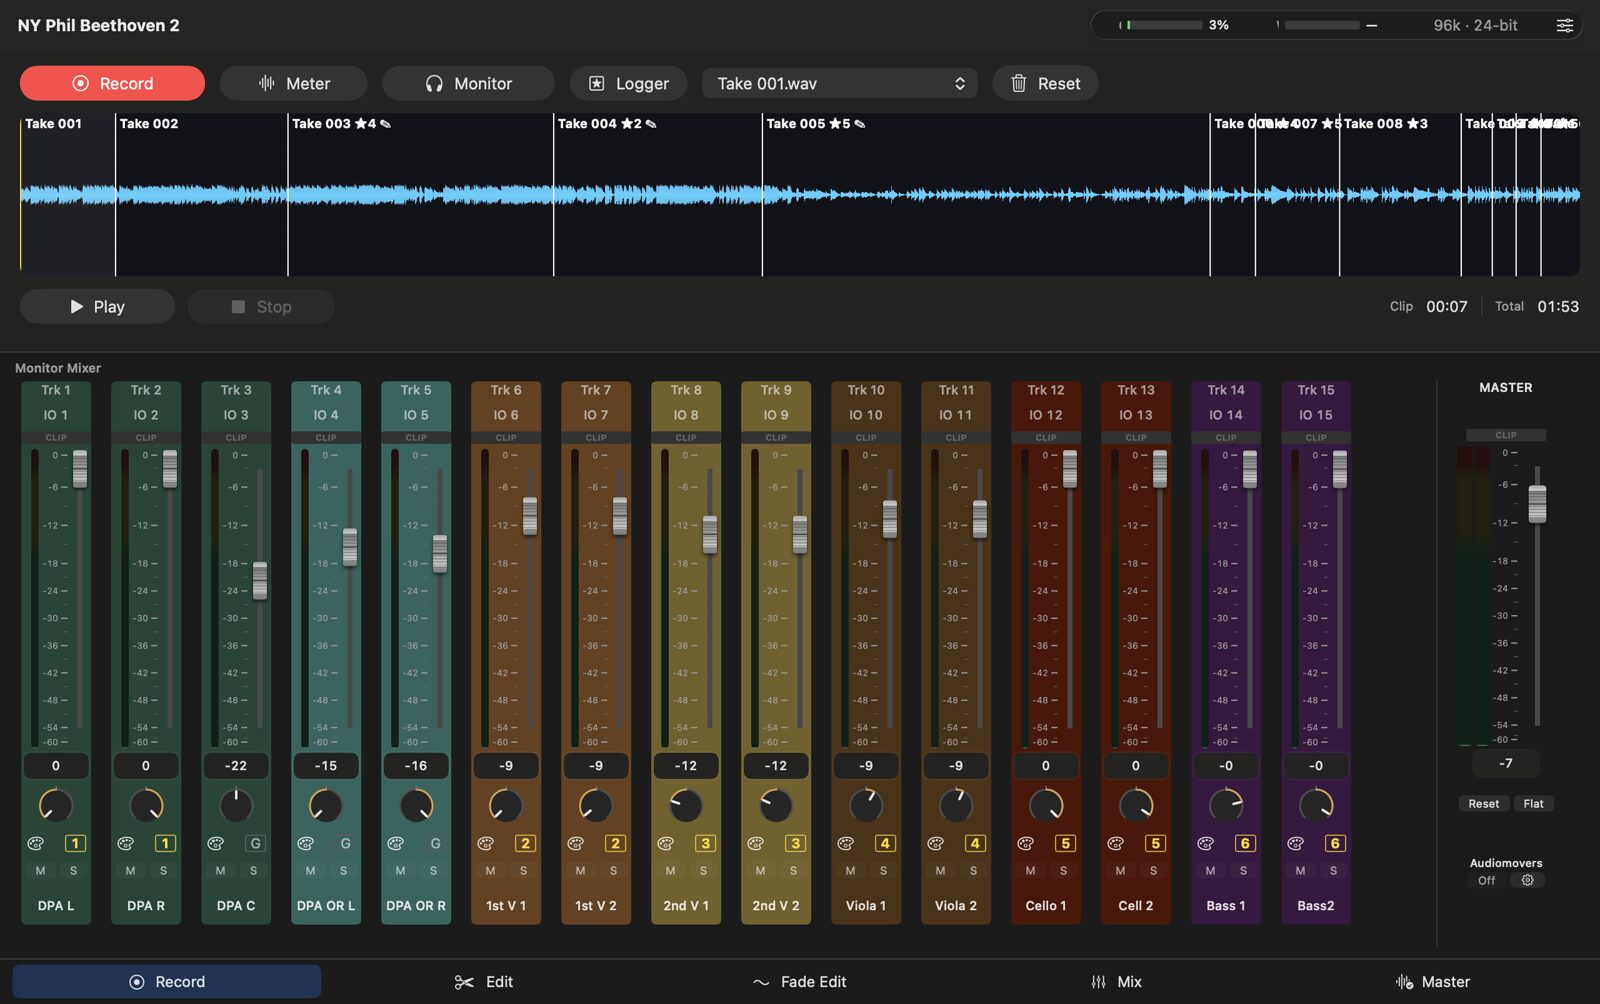The image size is (1600, 1004).
Task: Select the Take 002 marker in the waveform
Action: pos(149,124)
